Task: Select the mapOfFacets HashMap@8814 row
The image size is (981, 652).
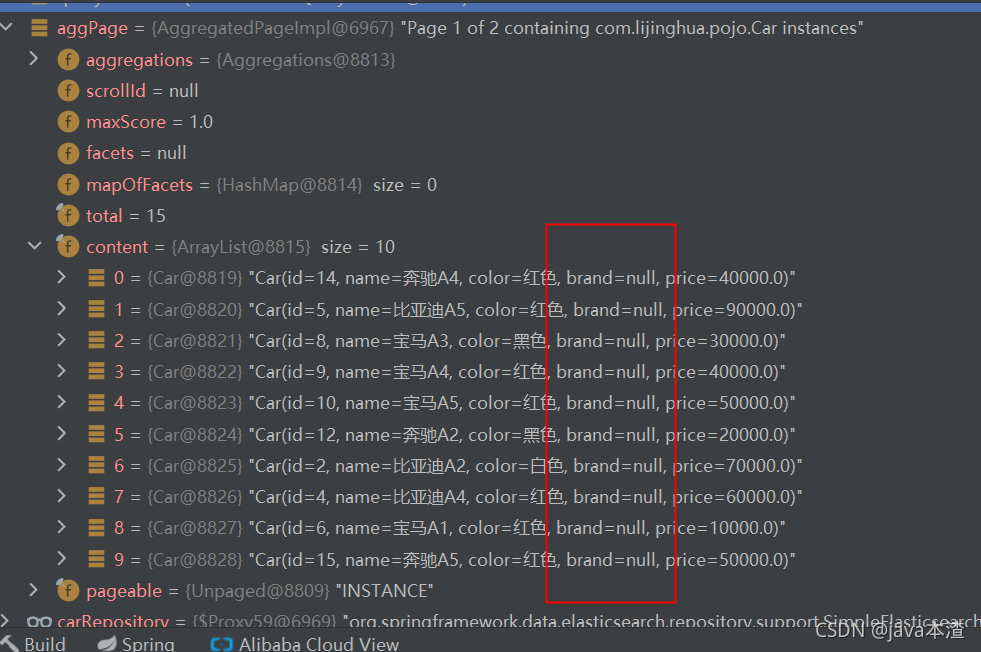Action: click(x=262, y=185)
